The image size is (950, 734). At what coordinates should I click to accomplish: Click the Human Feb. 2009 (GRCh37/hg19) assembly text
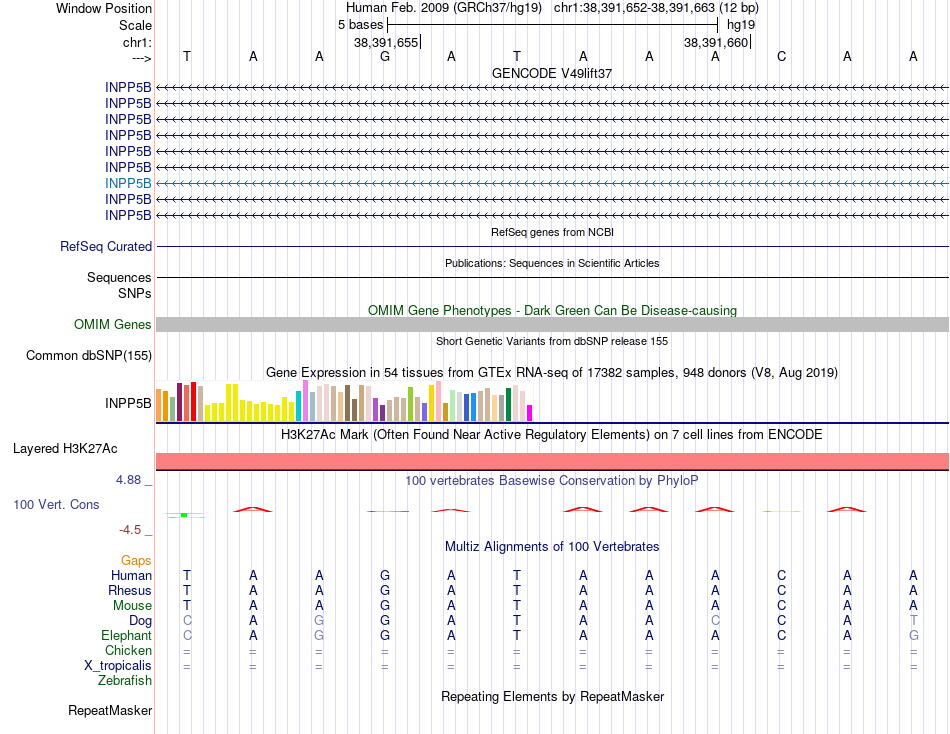445,8
